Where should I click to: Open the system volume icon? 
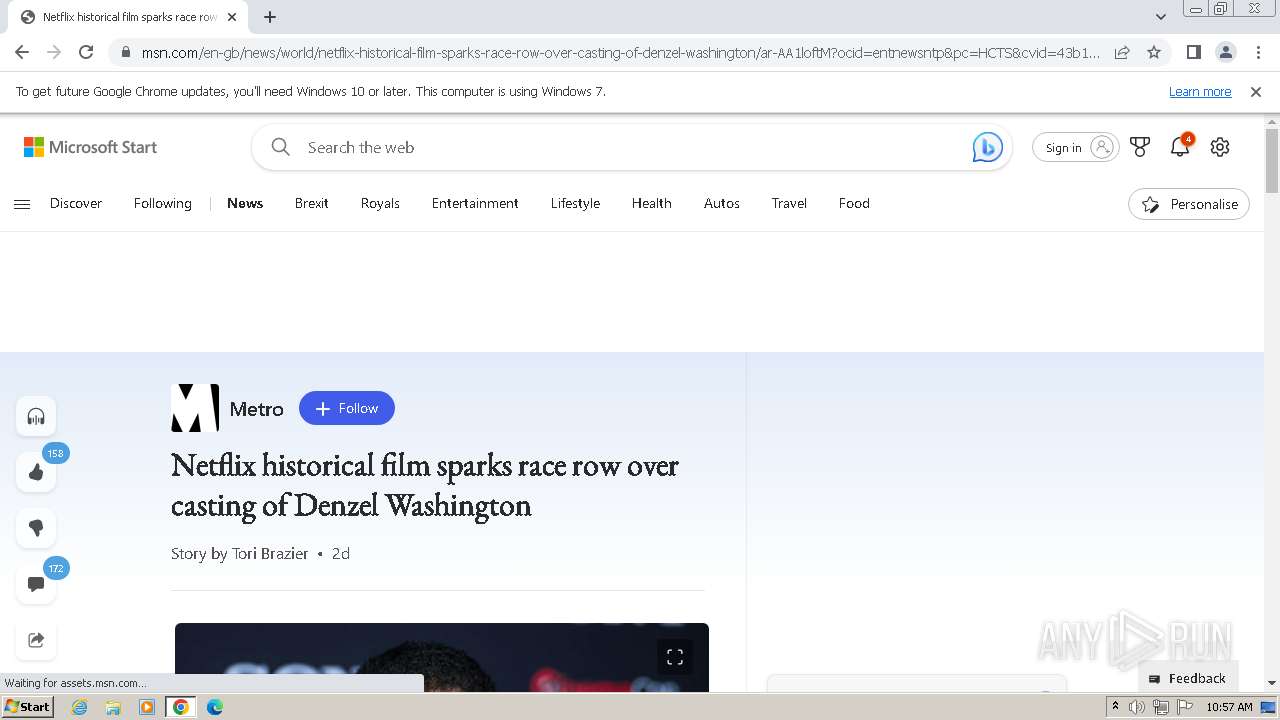pos(1137,707)
